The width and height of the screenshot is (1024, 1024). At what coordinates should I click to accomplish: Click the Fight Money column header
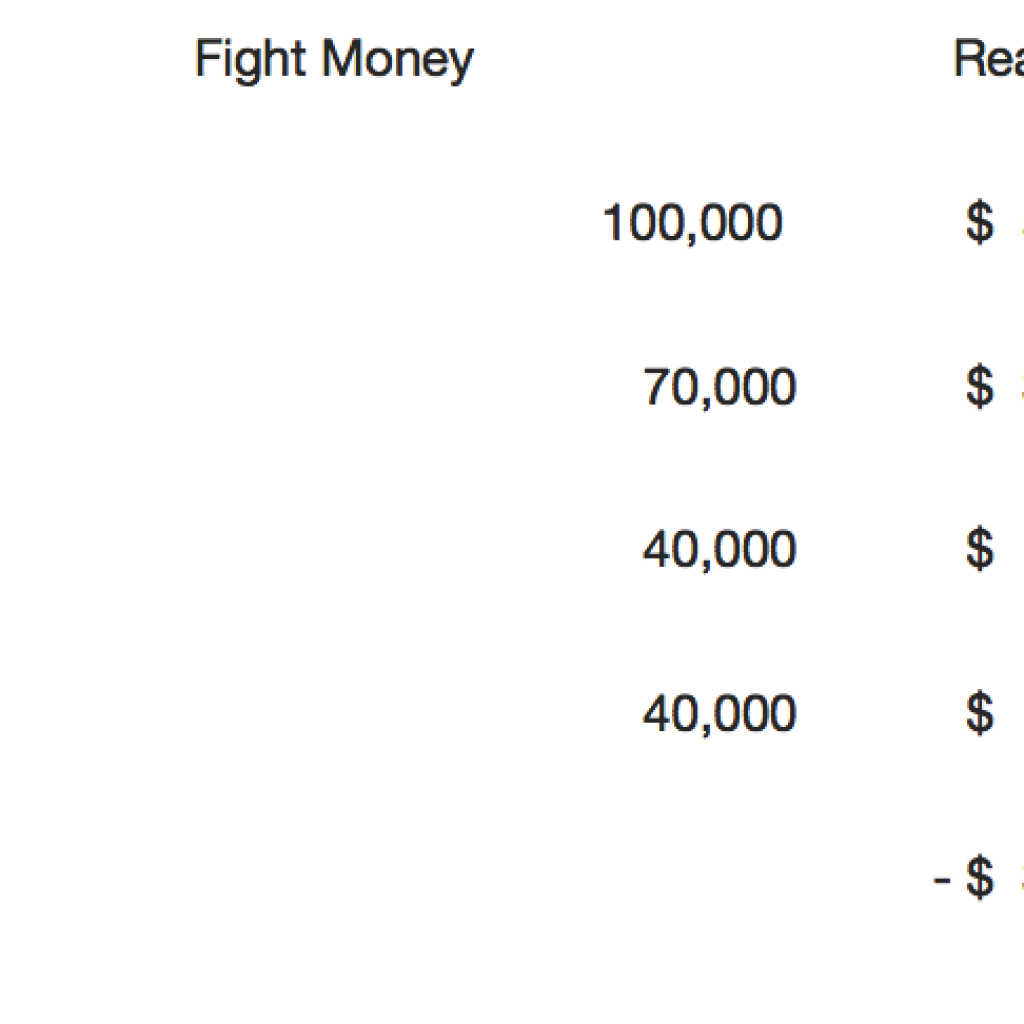pyautogui.click(x=334, y=60)
